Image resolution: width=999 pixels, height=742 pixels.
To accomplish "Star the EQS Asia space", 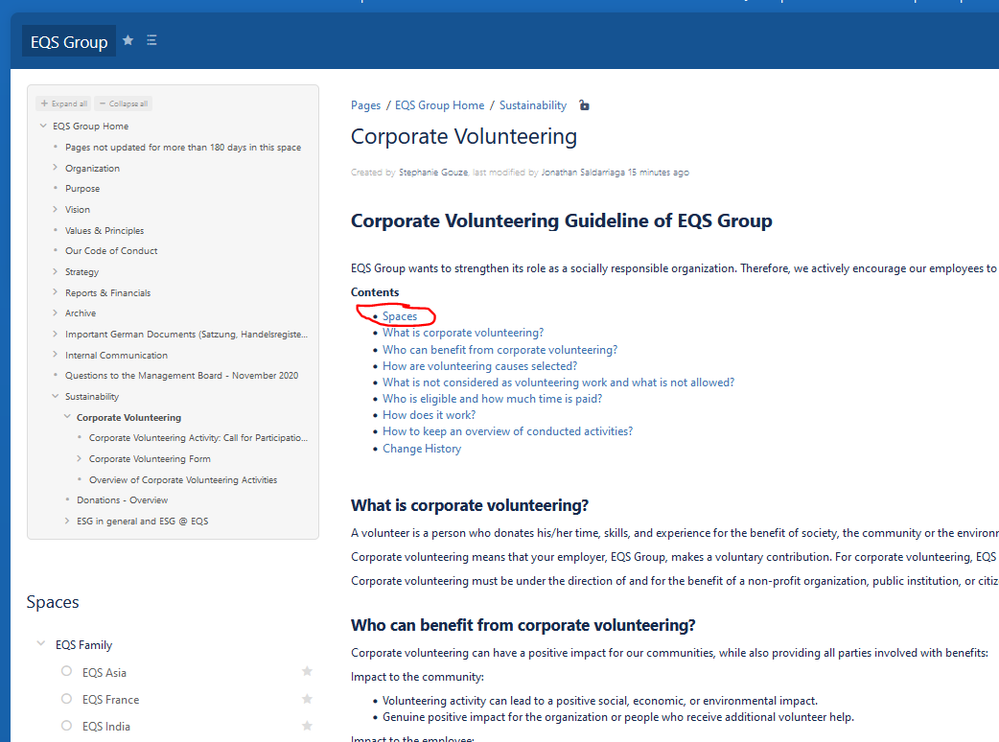I will click(x=307, y=671).
